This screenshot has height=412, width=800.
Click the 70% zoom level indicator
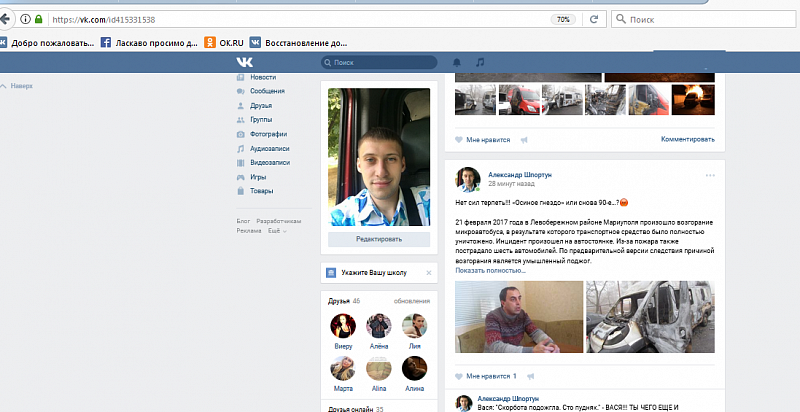(563, 19)
